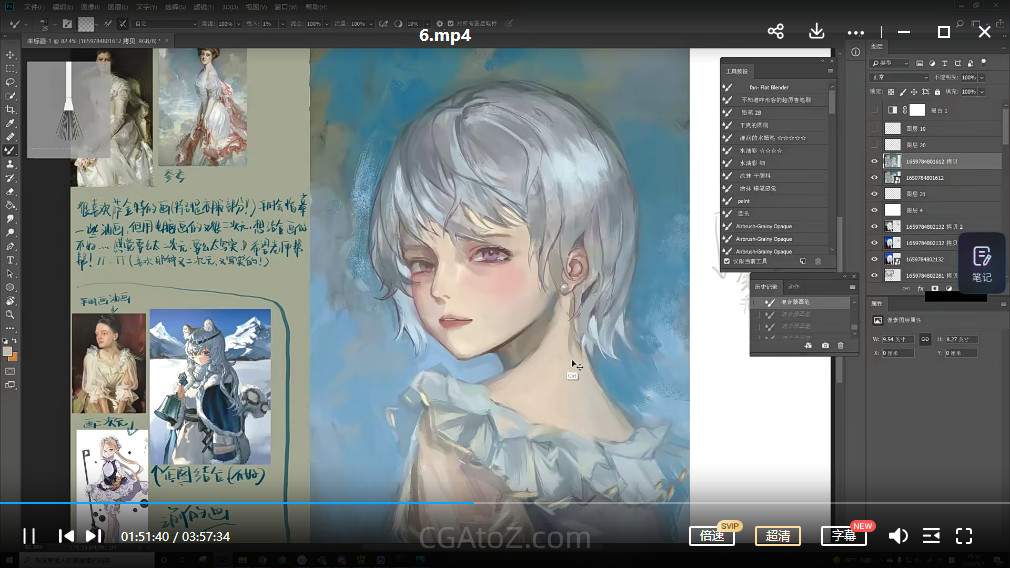Open the 笔记 notes button
Viewport: 1010px width, 568px height.
(981, 263)
